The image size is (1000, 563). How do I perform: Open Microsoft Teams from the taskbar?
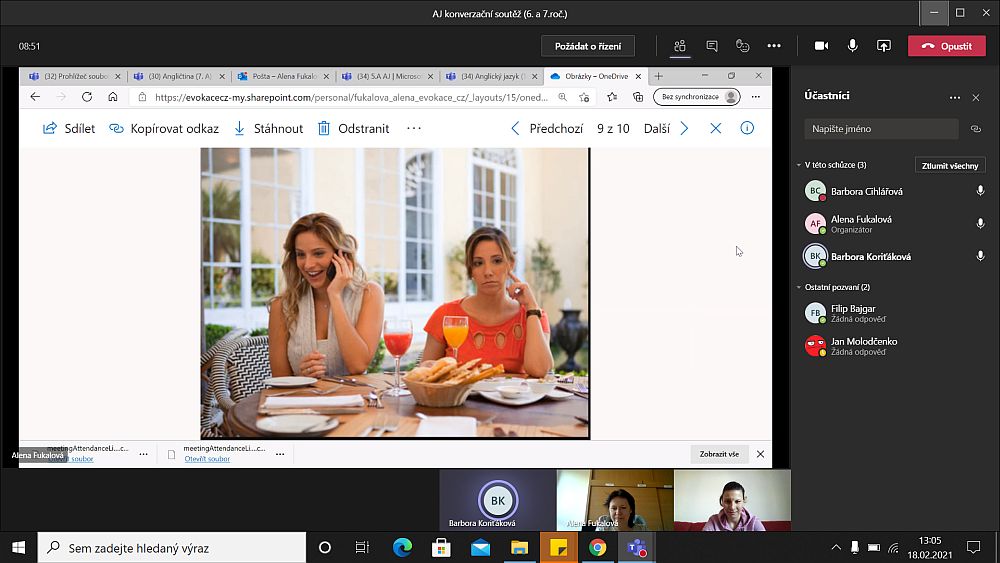pyautogui.click(x=635, y=547)
